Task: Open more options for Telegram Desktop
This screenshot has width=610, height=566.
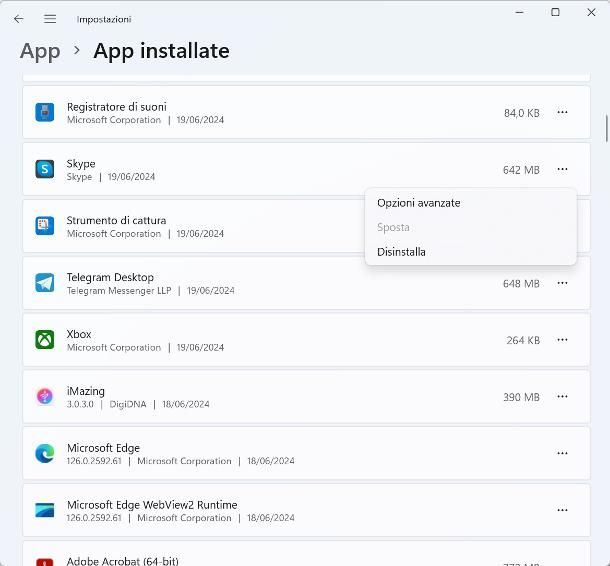Action: click(562, 283)
